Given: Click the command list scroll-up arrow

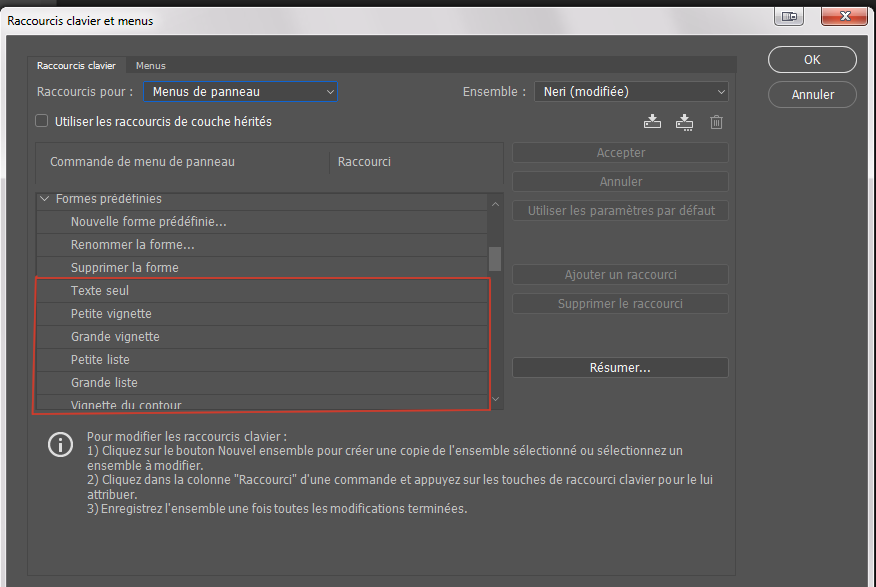Looking at the screenshot, I should (x=495, y=204).
